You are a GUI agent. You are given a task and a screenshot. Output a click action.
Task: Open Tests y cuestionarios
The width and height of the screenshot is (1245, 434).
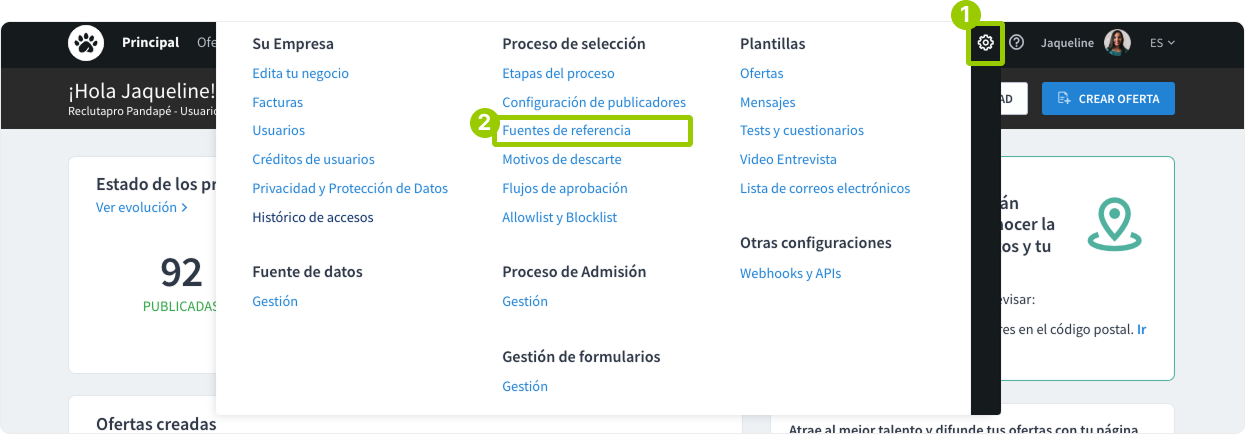(x=801, y=131)
